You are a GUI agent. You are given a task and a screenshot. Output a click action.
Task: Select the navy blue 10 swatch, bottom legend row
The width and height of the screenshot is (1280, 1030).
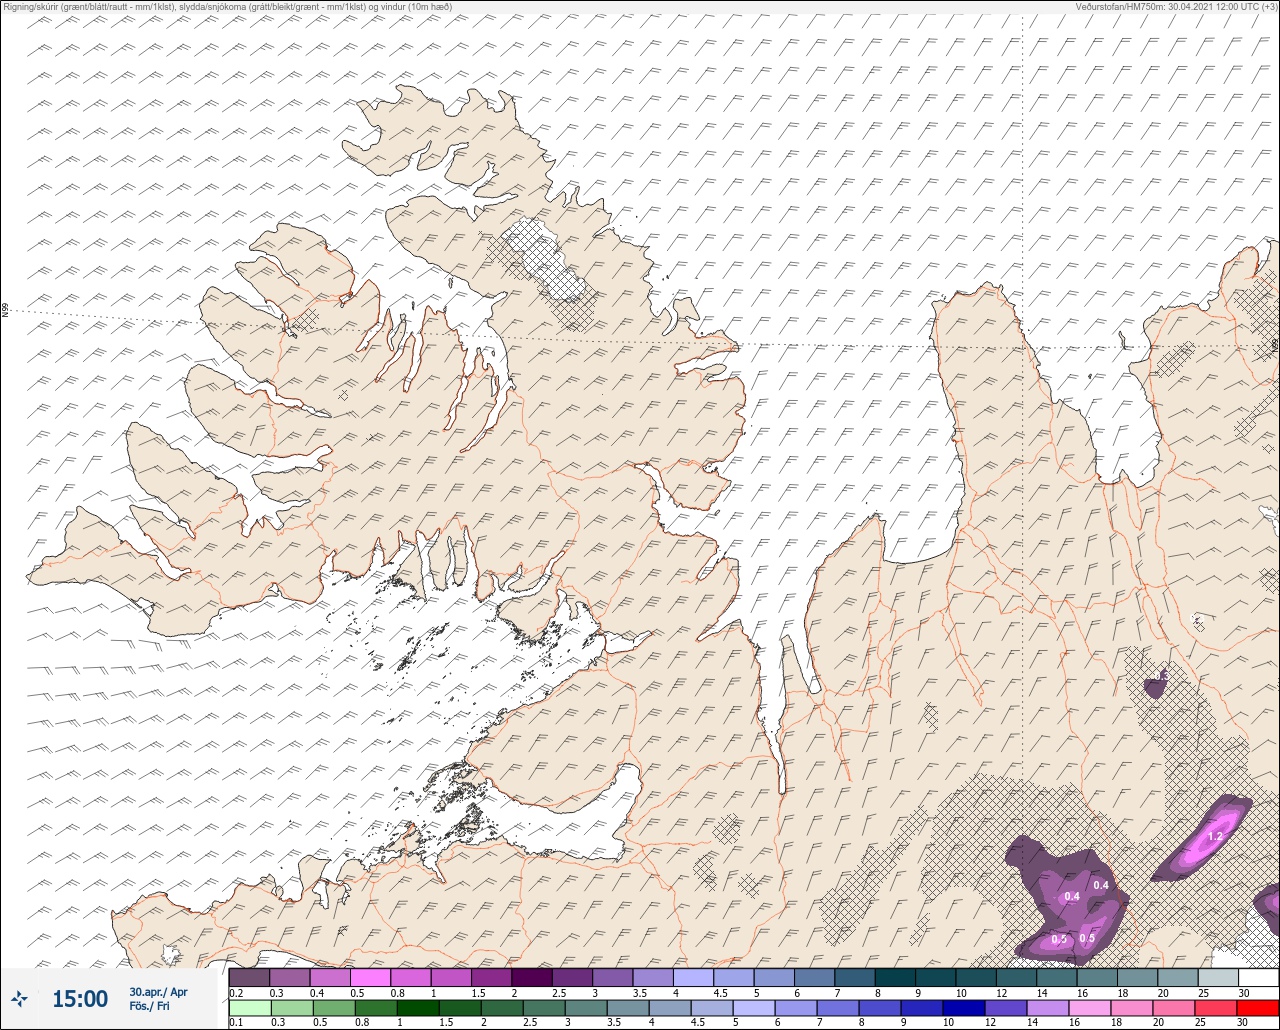click(x=963, y=1008)
